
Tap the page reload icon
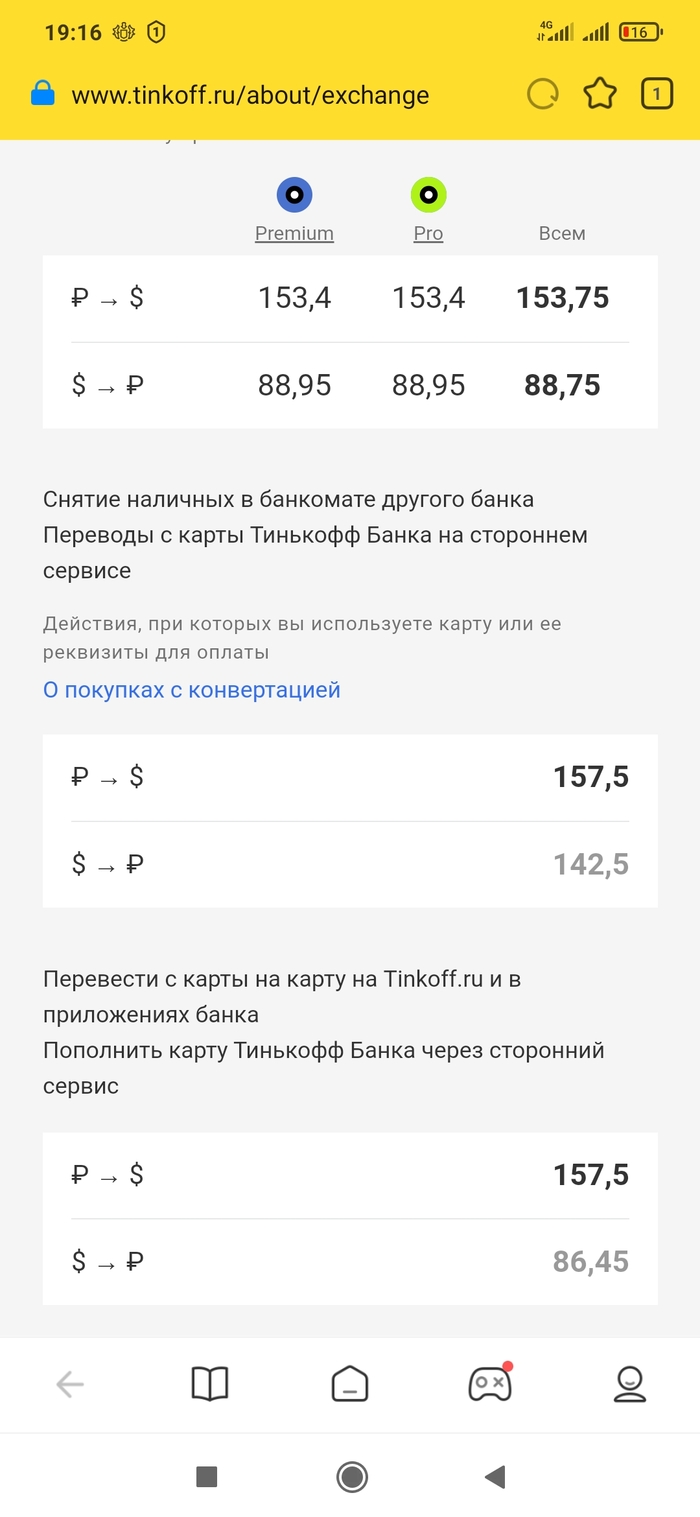pyautogui.click(x=543, y=95)
